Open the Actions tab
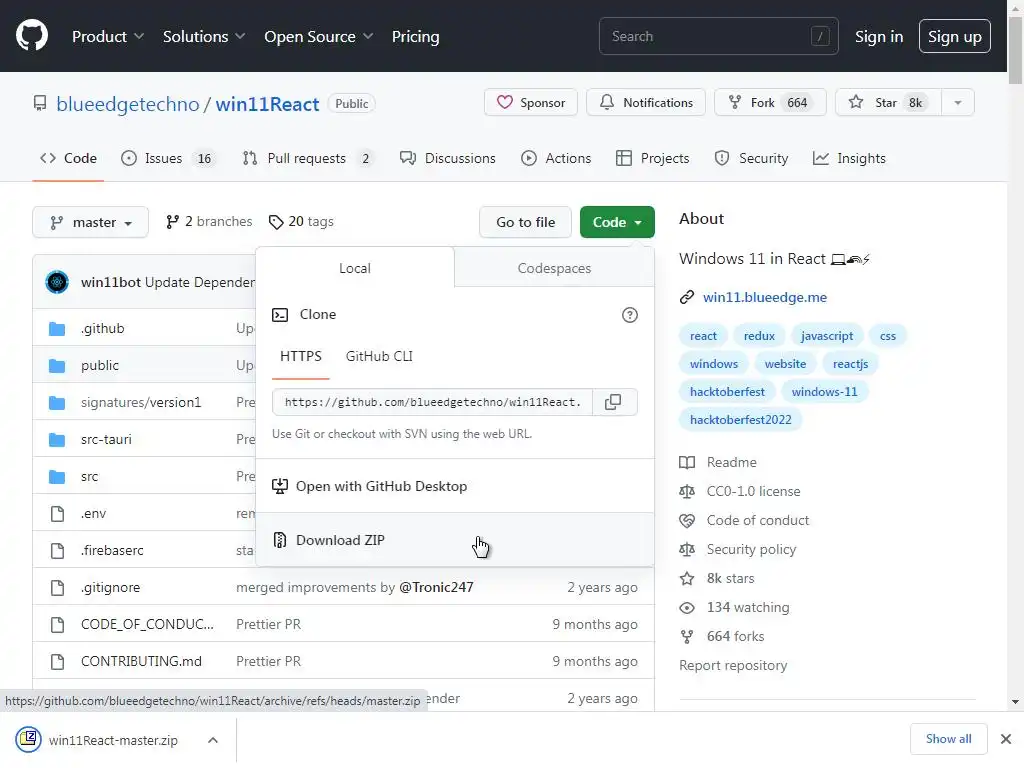This screenshot has width=1024, height=768. [556, 159]
